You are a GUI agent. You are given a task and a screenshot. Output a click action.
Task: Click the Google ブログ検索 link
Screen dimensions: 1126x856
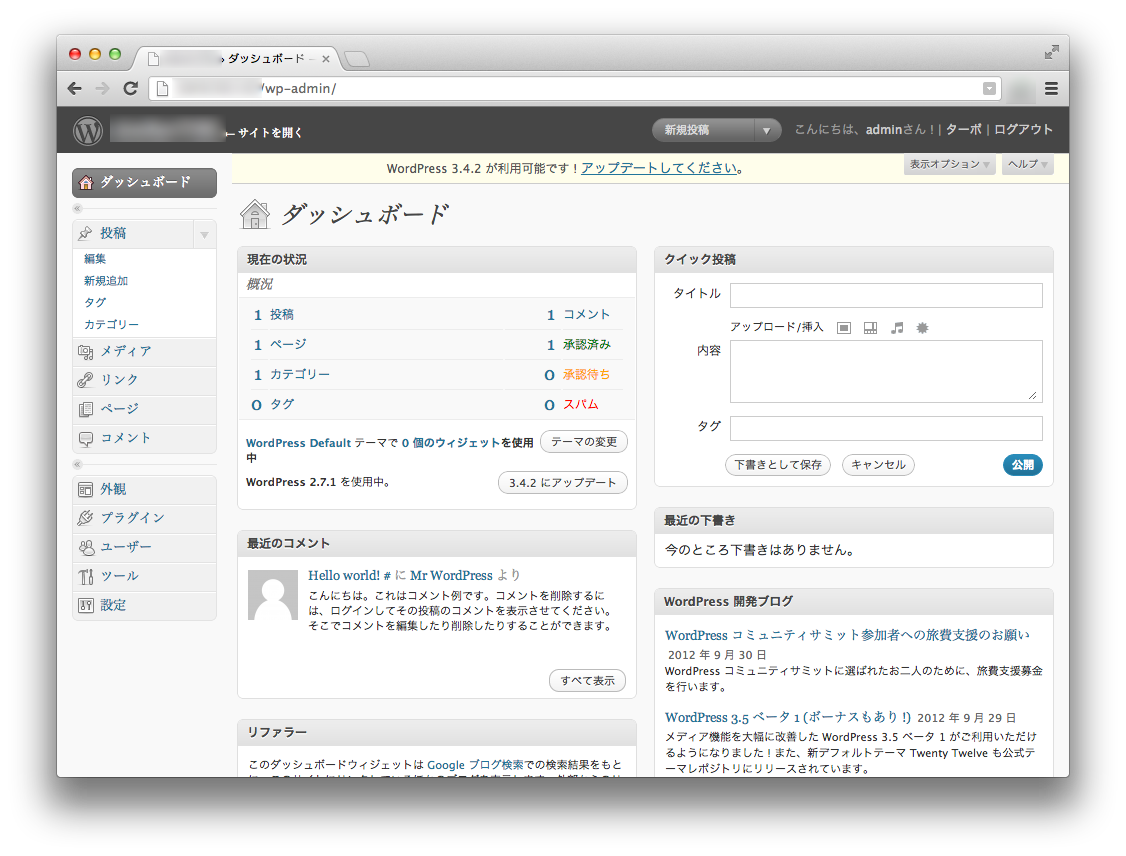click(475, 765)
